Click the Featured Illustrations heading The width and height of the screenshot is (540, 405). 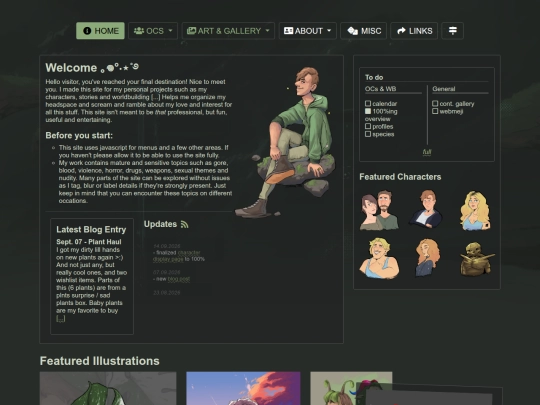[100, 361]
